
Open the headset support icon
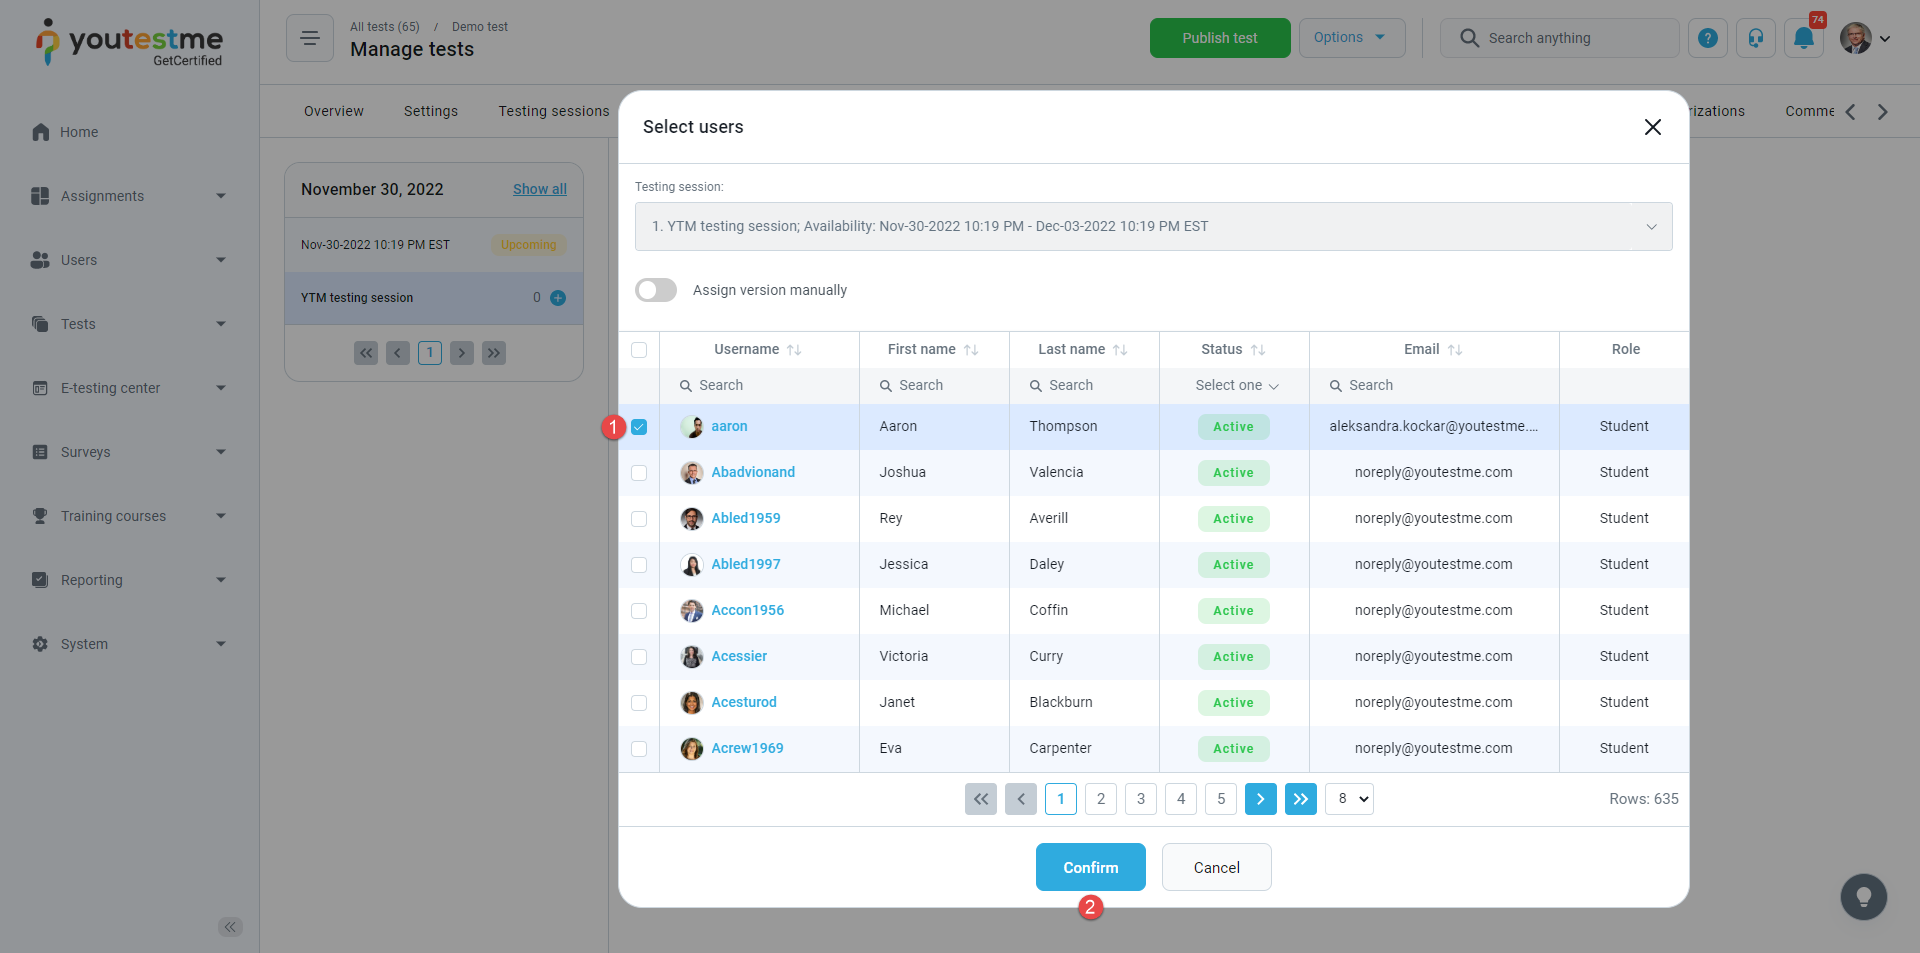[x=1756, y=38]
